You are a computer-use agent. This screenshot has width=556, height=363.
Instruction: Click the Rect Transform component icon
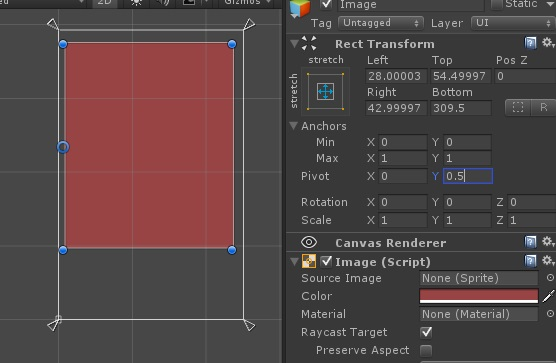[x=309, y=43]
